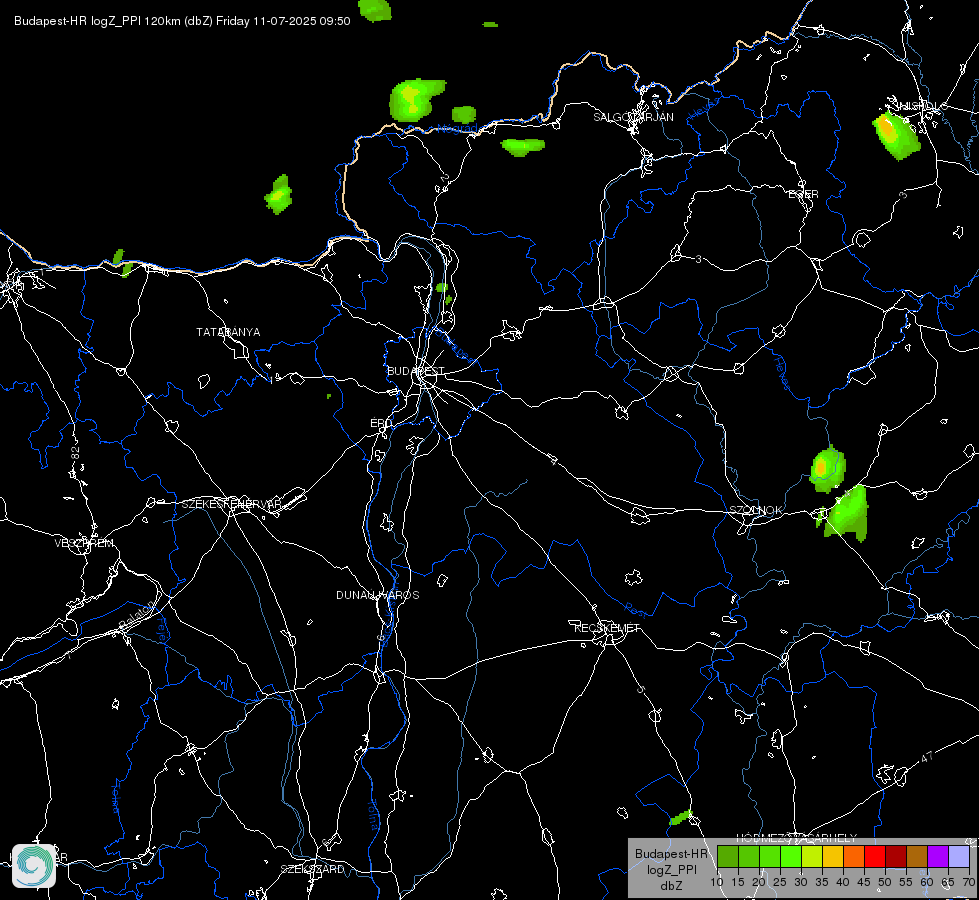
Task: Pick the 45-50 dBZ bright red legend swatch
Action: (875, 856)
